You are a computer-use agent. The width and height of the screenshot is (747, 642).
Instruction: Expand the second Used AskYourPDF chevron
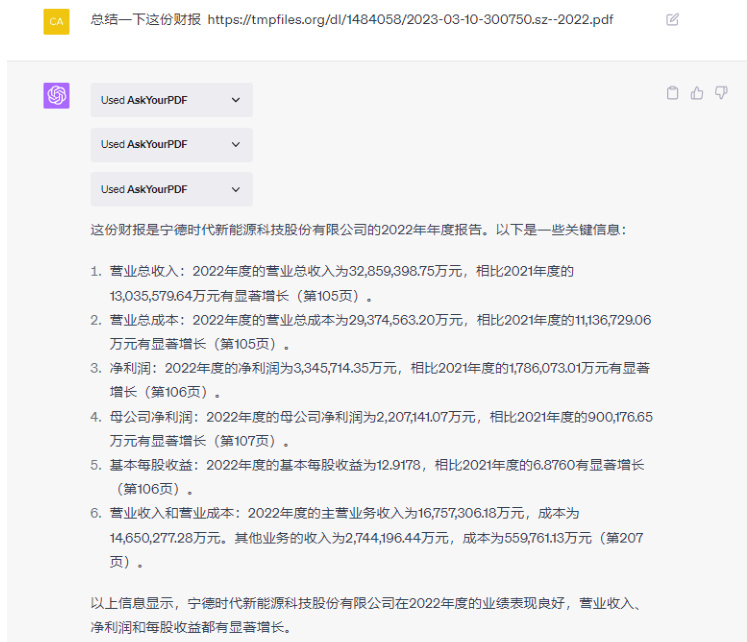tap(236, 144)
